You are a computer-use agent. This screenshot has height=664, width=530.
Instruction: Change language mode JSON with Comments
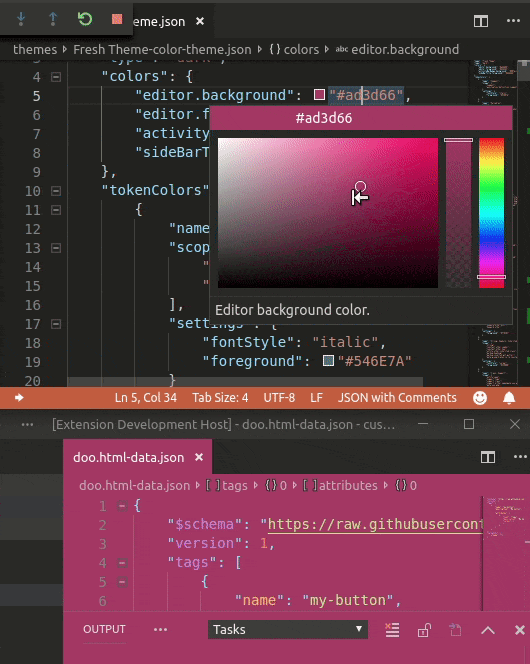pyautogui.click(x=397, y=398)
